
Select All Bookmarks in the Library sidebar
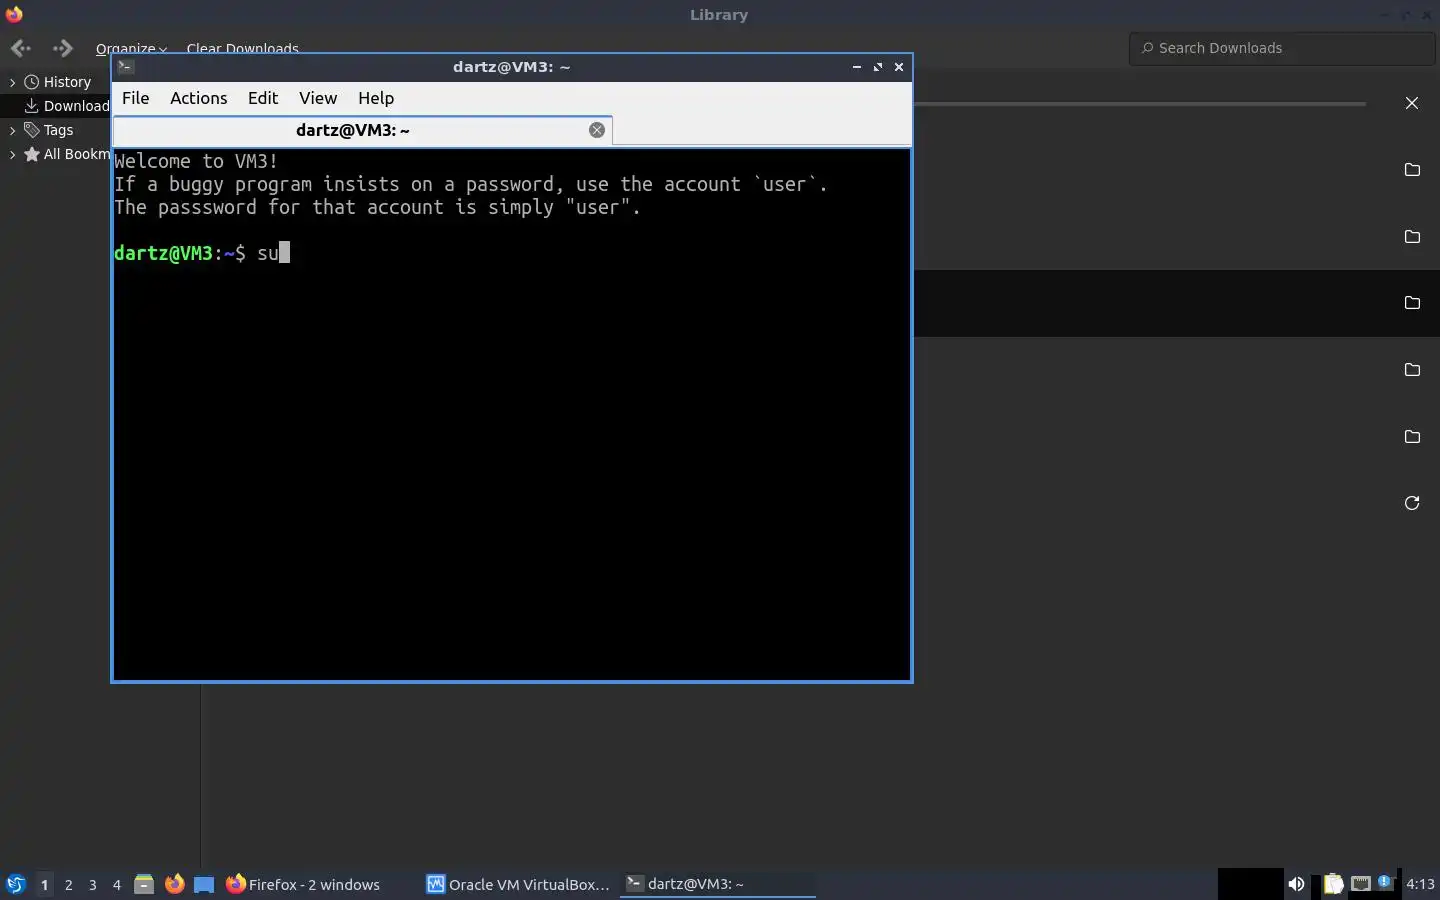click(x=66, y=154)
